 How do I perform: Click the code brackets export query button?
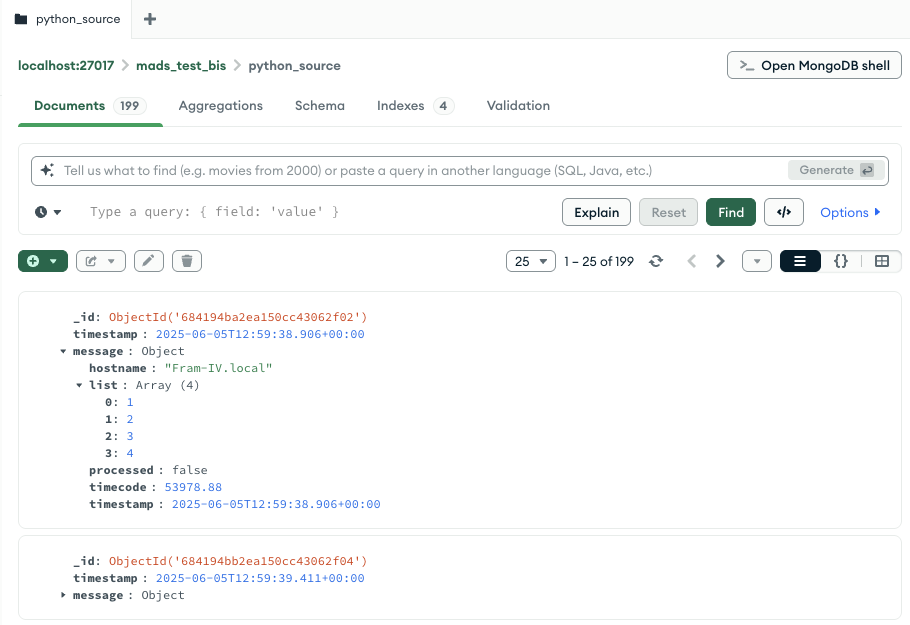(784, 212)
